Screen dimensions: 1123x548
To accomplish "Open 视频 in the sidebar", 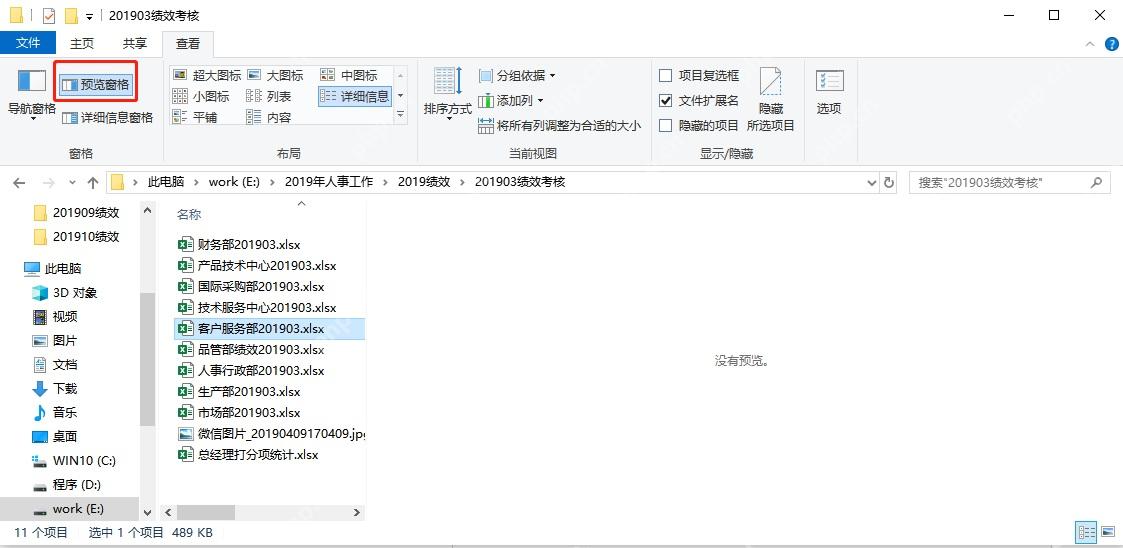I will point(56,317).
